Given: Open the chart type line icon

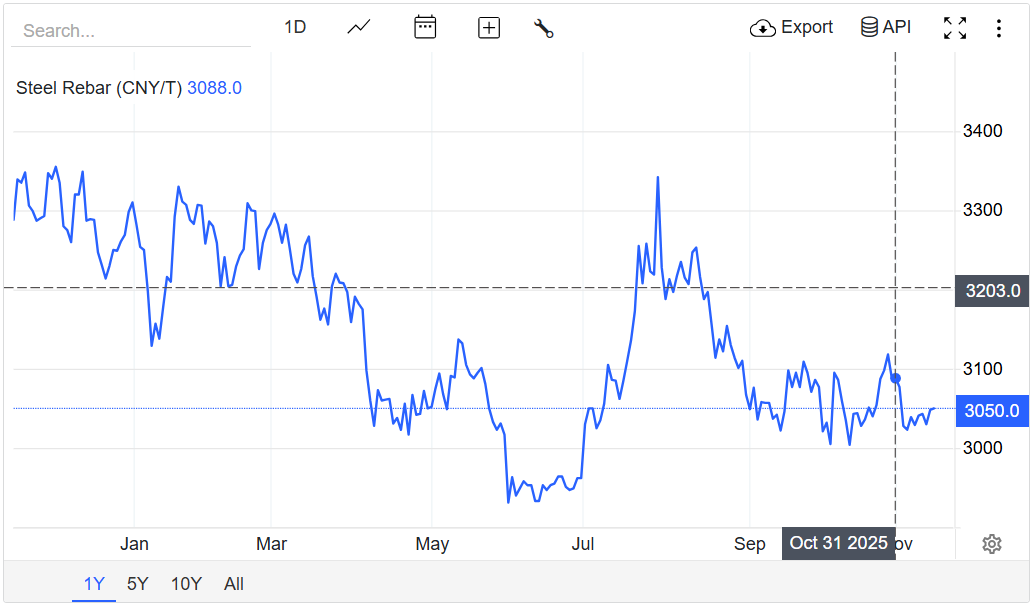Looking at the screenshot, I should [359, 28].
